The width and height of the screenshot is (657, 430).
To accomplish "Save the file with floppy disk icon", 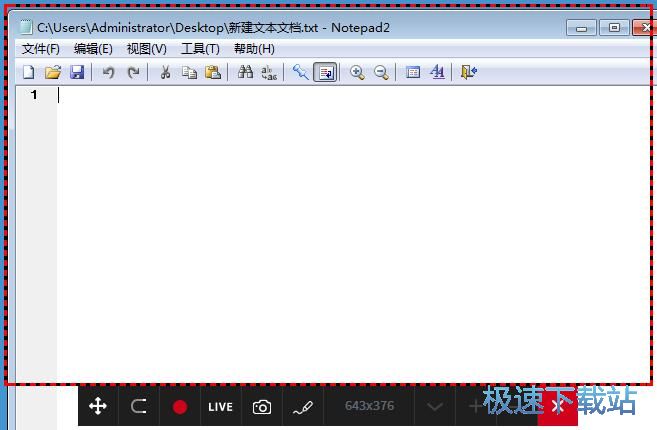I will [x=77, y=72].
